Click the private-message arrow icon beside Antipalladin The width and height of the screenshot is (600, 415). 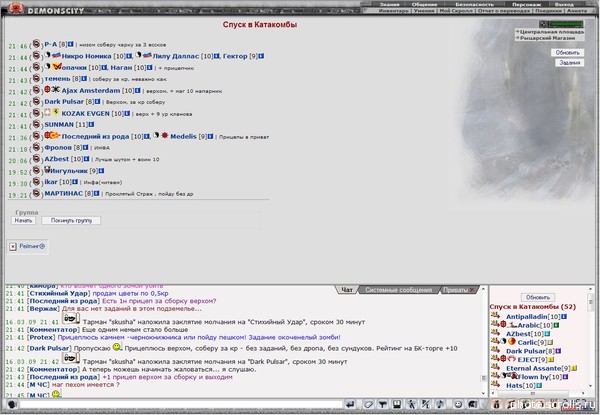click(x=495, y=315)
